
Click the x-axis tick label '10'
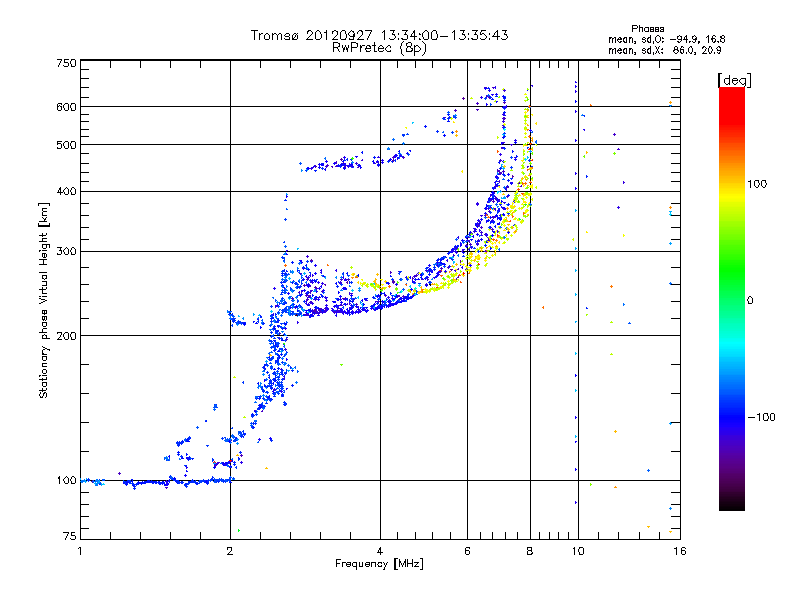578,551
